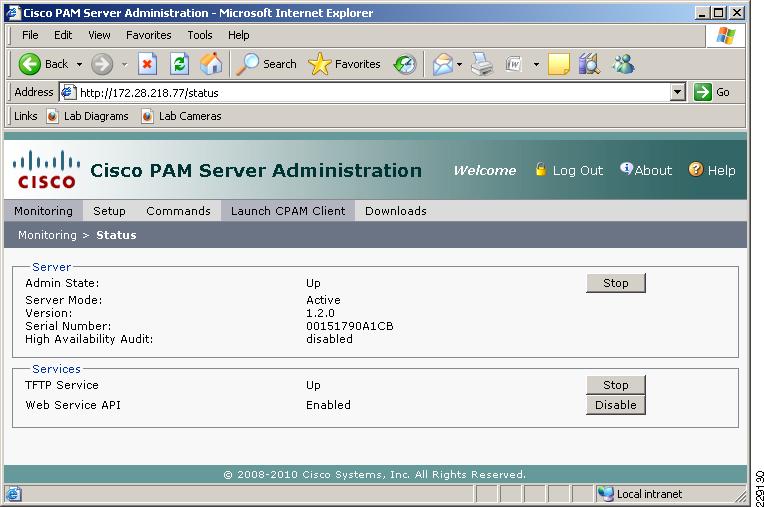The width and height of the screenshot is (764, 507).
Task: Expand the Mail options dropdown arrow
Action: [459, 64]
